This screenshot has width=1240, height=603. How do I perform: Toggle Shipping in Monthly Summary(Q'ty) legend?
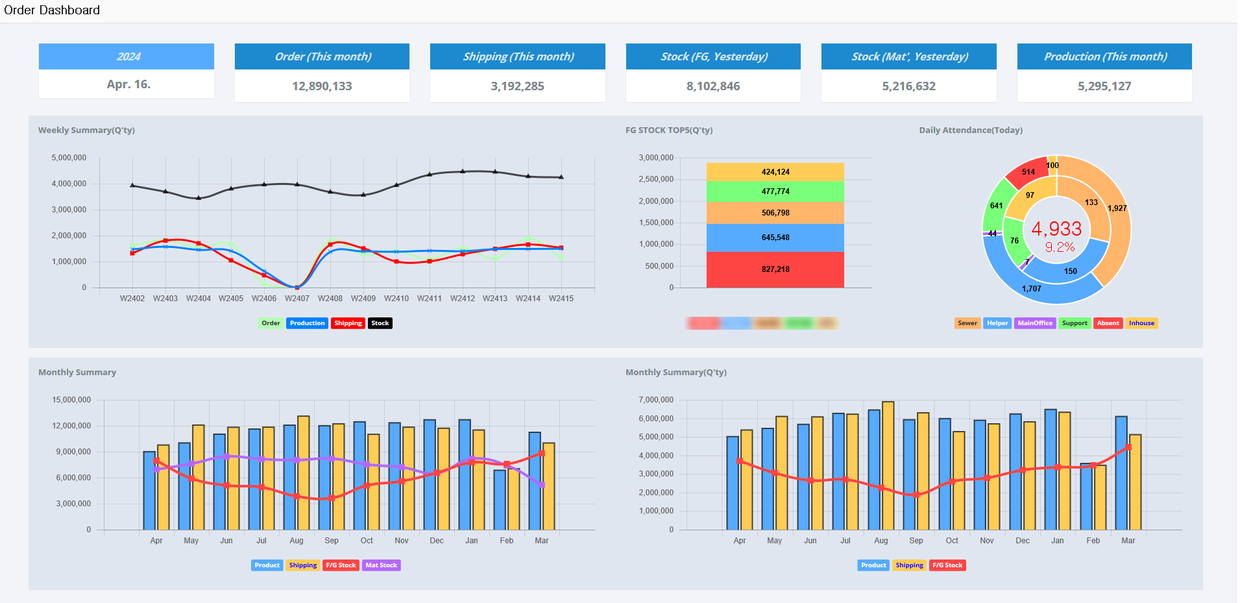(909, 565)
